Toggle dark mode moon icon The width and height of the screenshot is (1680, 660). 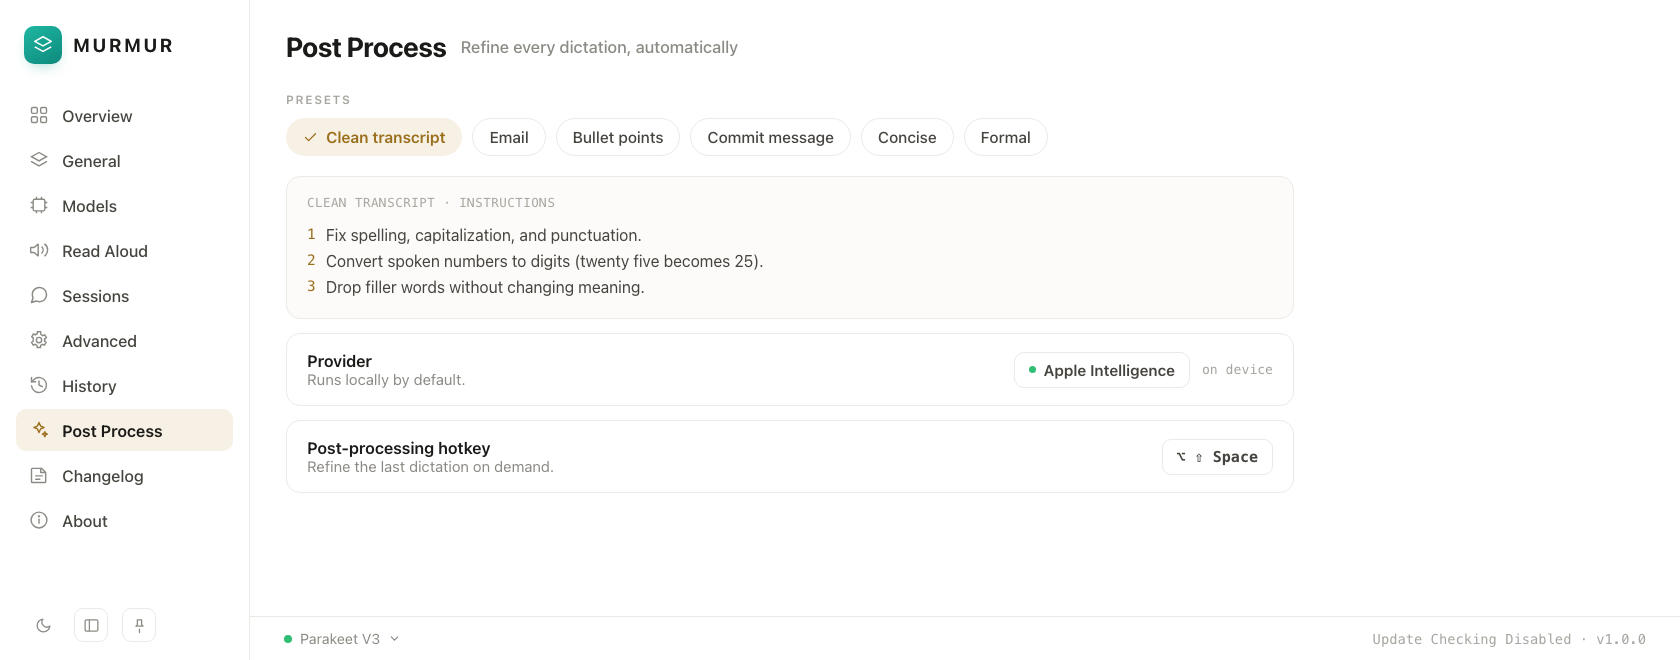[43, 626]
